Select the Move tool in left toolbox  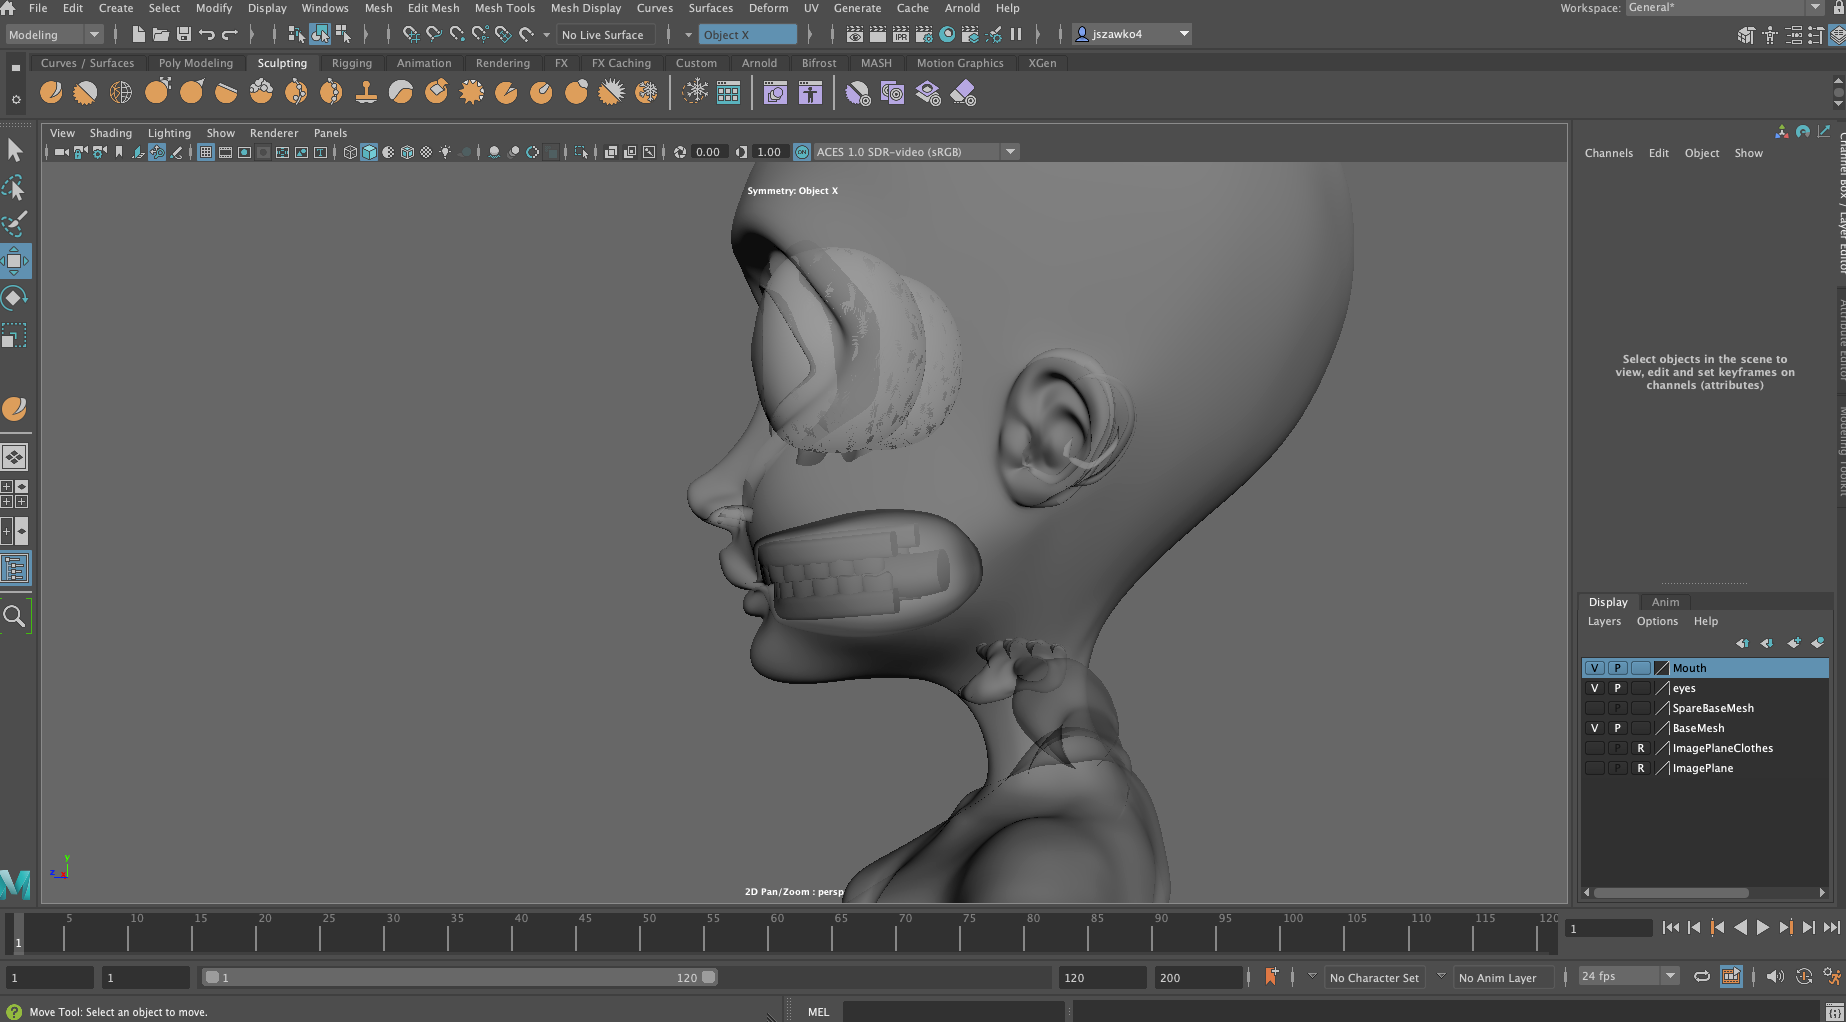tap(15, 262)
